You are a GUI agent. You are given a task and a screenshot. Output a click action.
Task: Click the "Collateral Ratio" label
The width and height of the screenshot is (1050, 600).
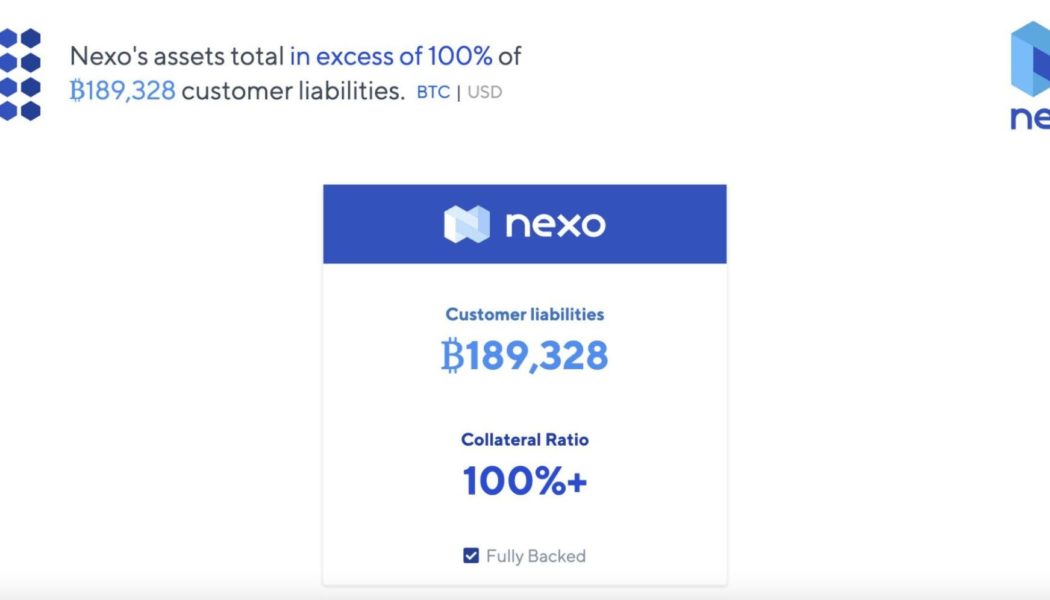coord(525,439)
